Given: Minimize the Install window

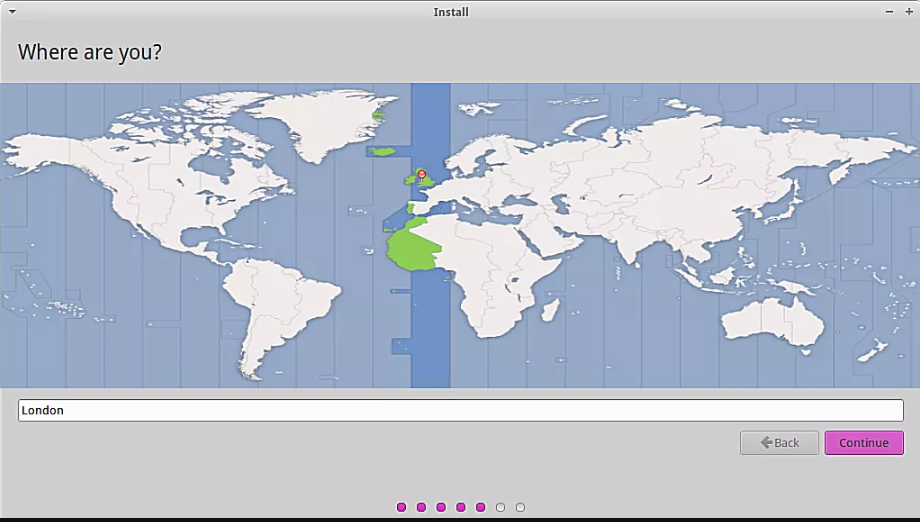Looking at the screenshot, I should pyautogui.click(x=889, y=12).
